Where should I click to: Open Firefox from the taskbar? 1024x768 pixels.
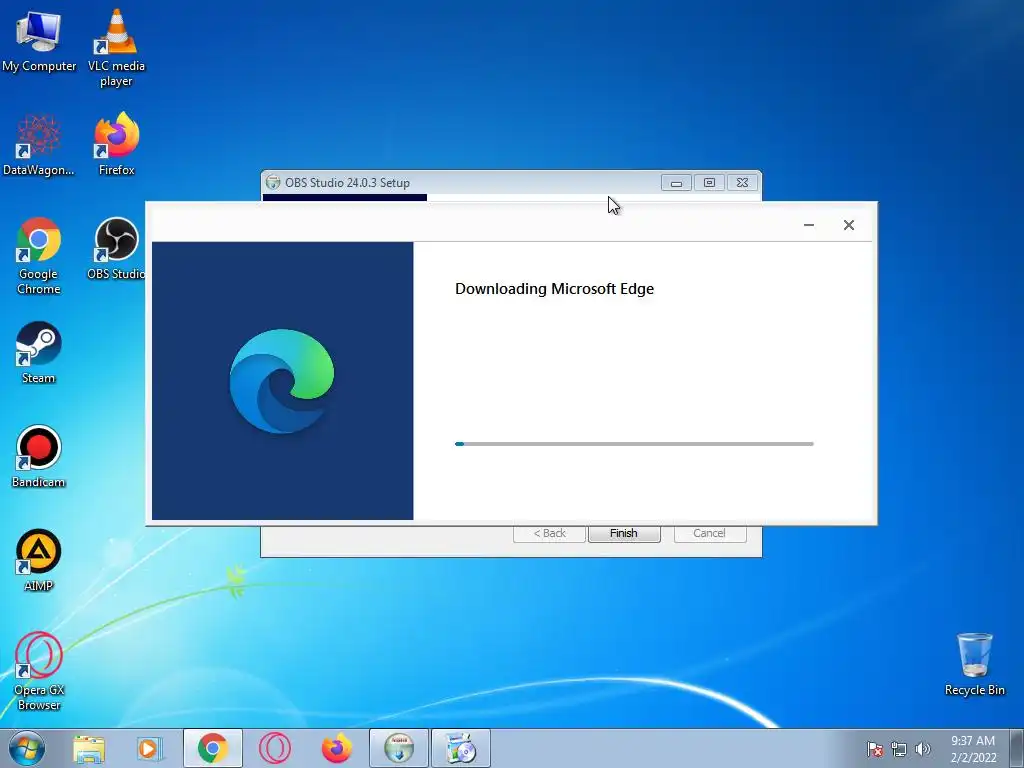pos(337,748)
